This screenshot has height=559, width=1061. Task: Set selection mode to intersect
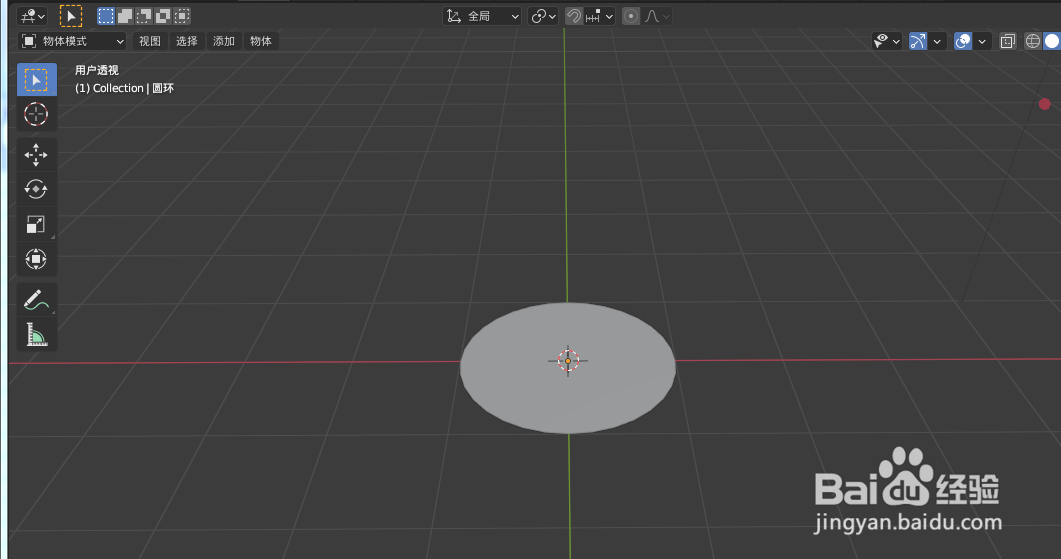click(x=182, y=16)
